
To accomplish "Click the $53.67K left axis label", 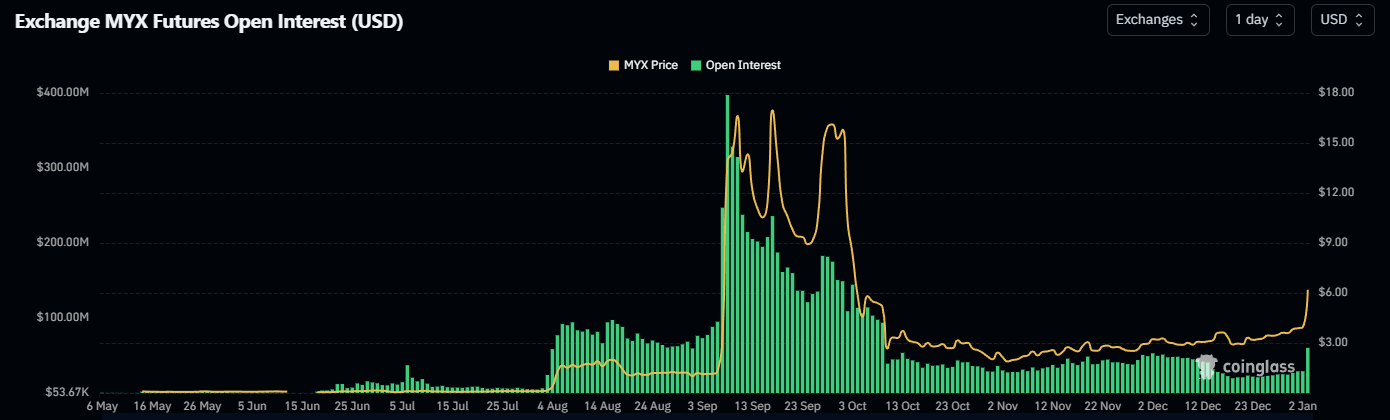I will (x=68, y=392).
